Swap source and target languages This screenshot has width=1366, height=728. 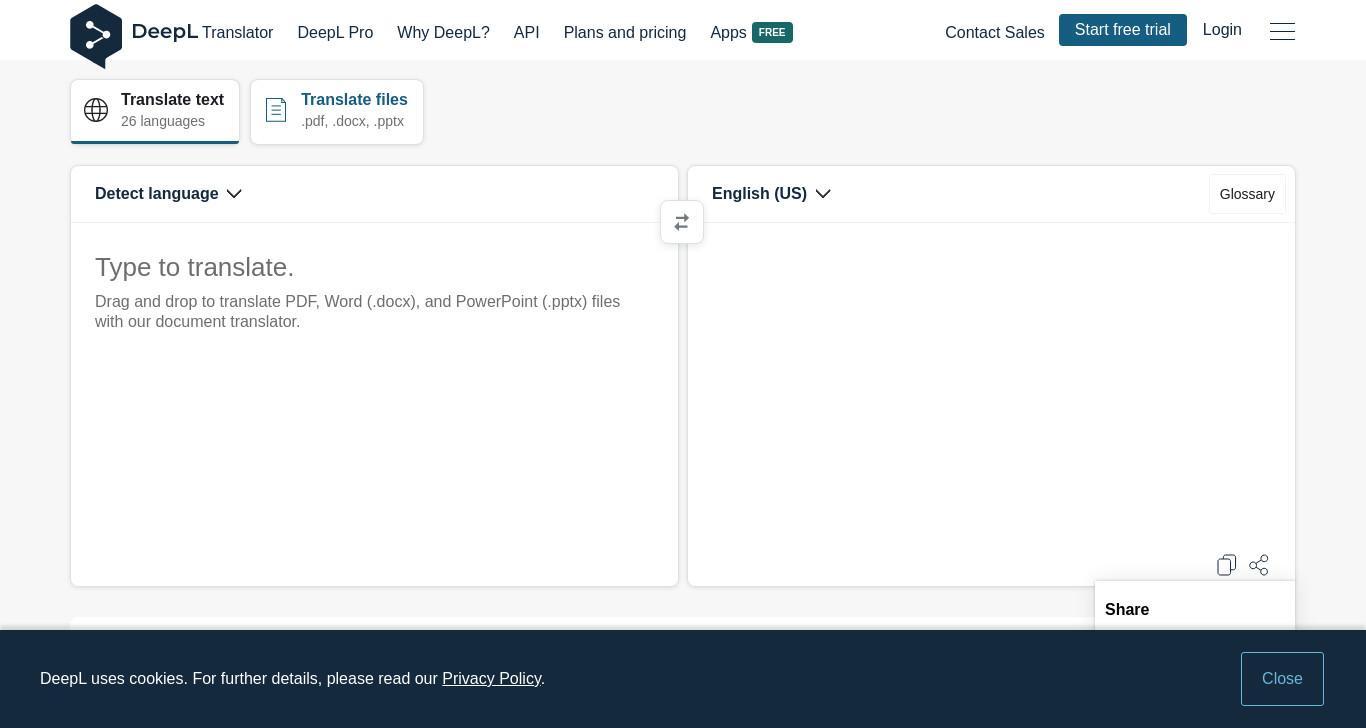(x=682, y=222)
